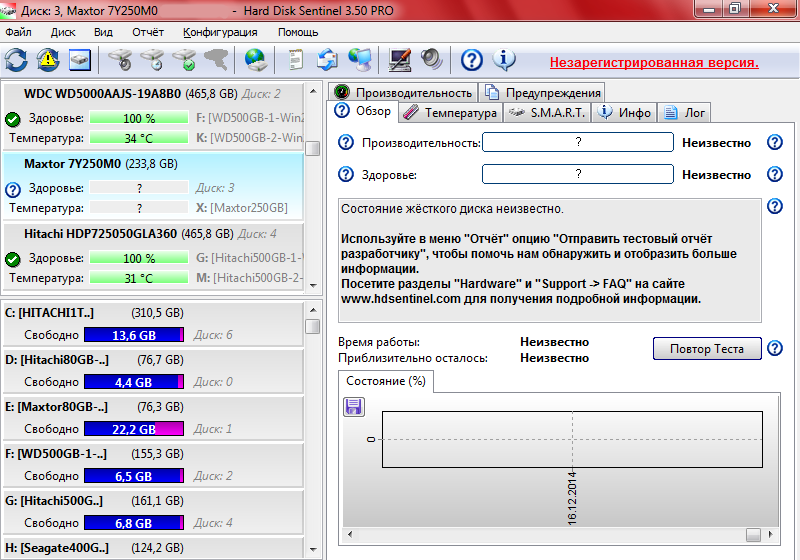
Task: Click help icon right of health Неизвестно
Action: pos(774,174)
